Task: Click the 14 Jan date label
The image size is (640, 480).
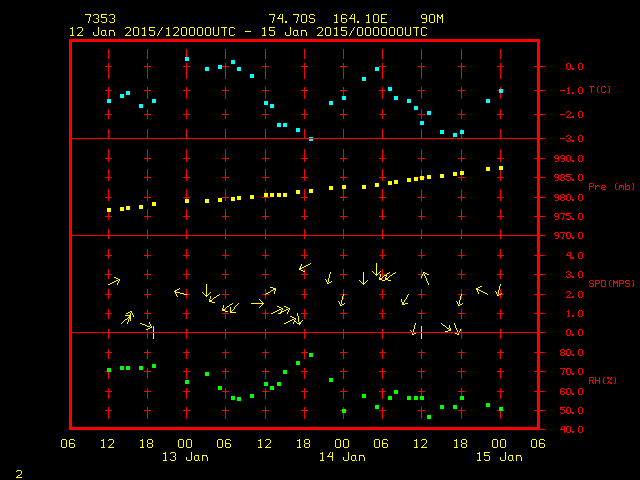Action: click(x=342, y=457)
